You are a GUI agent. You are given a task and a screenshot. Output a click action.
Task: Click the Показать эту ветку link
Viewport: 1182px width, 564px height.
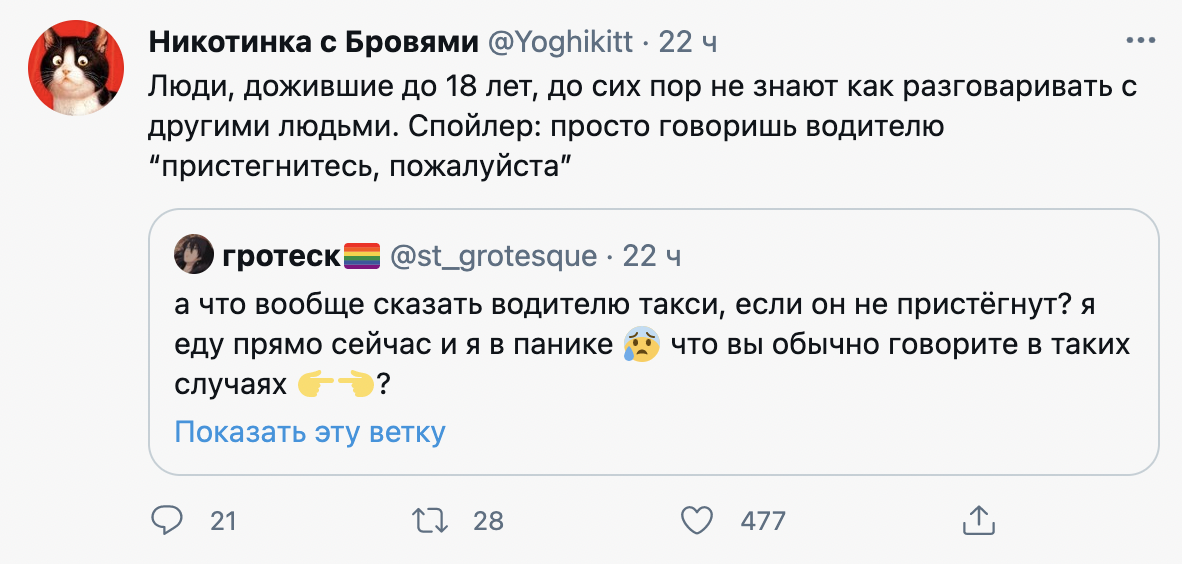point(310,432)
